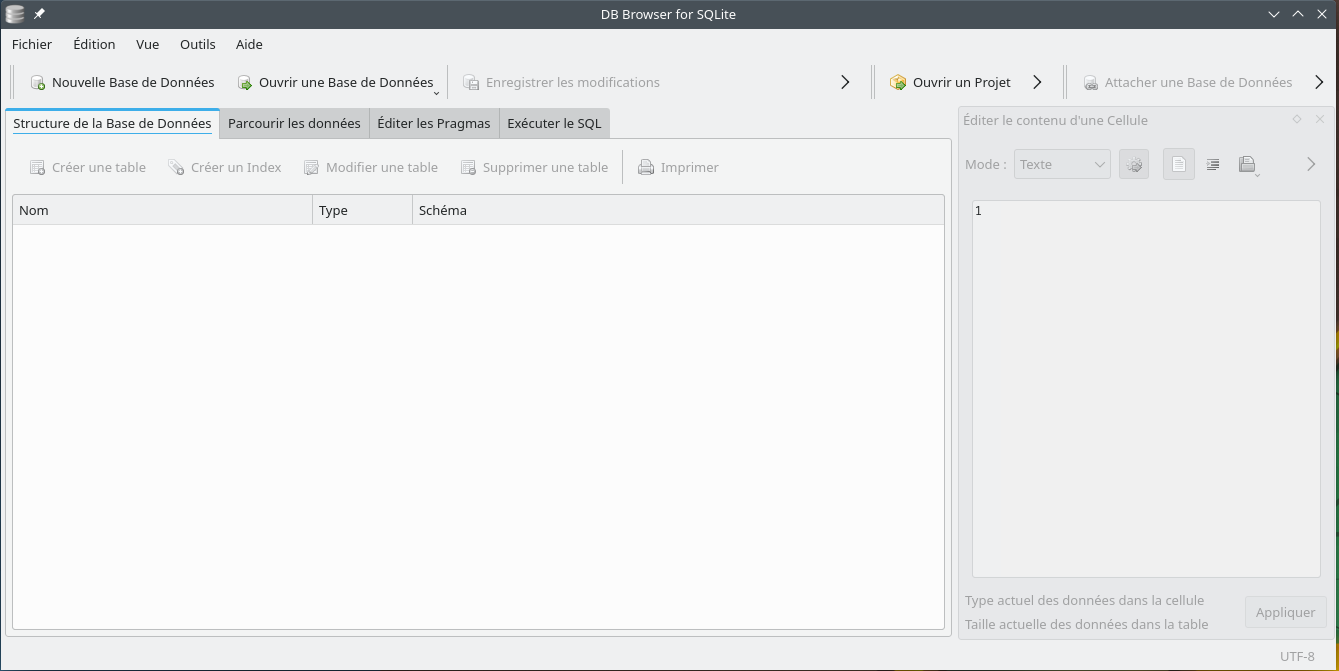This screenshot has width=1339, height=671.
Task: Click Taille actuelle des données dans la table
Action: coord(1086,624)
